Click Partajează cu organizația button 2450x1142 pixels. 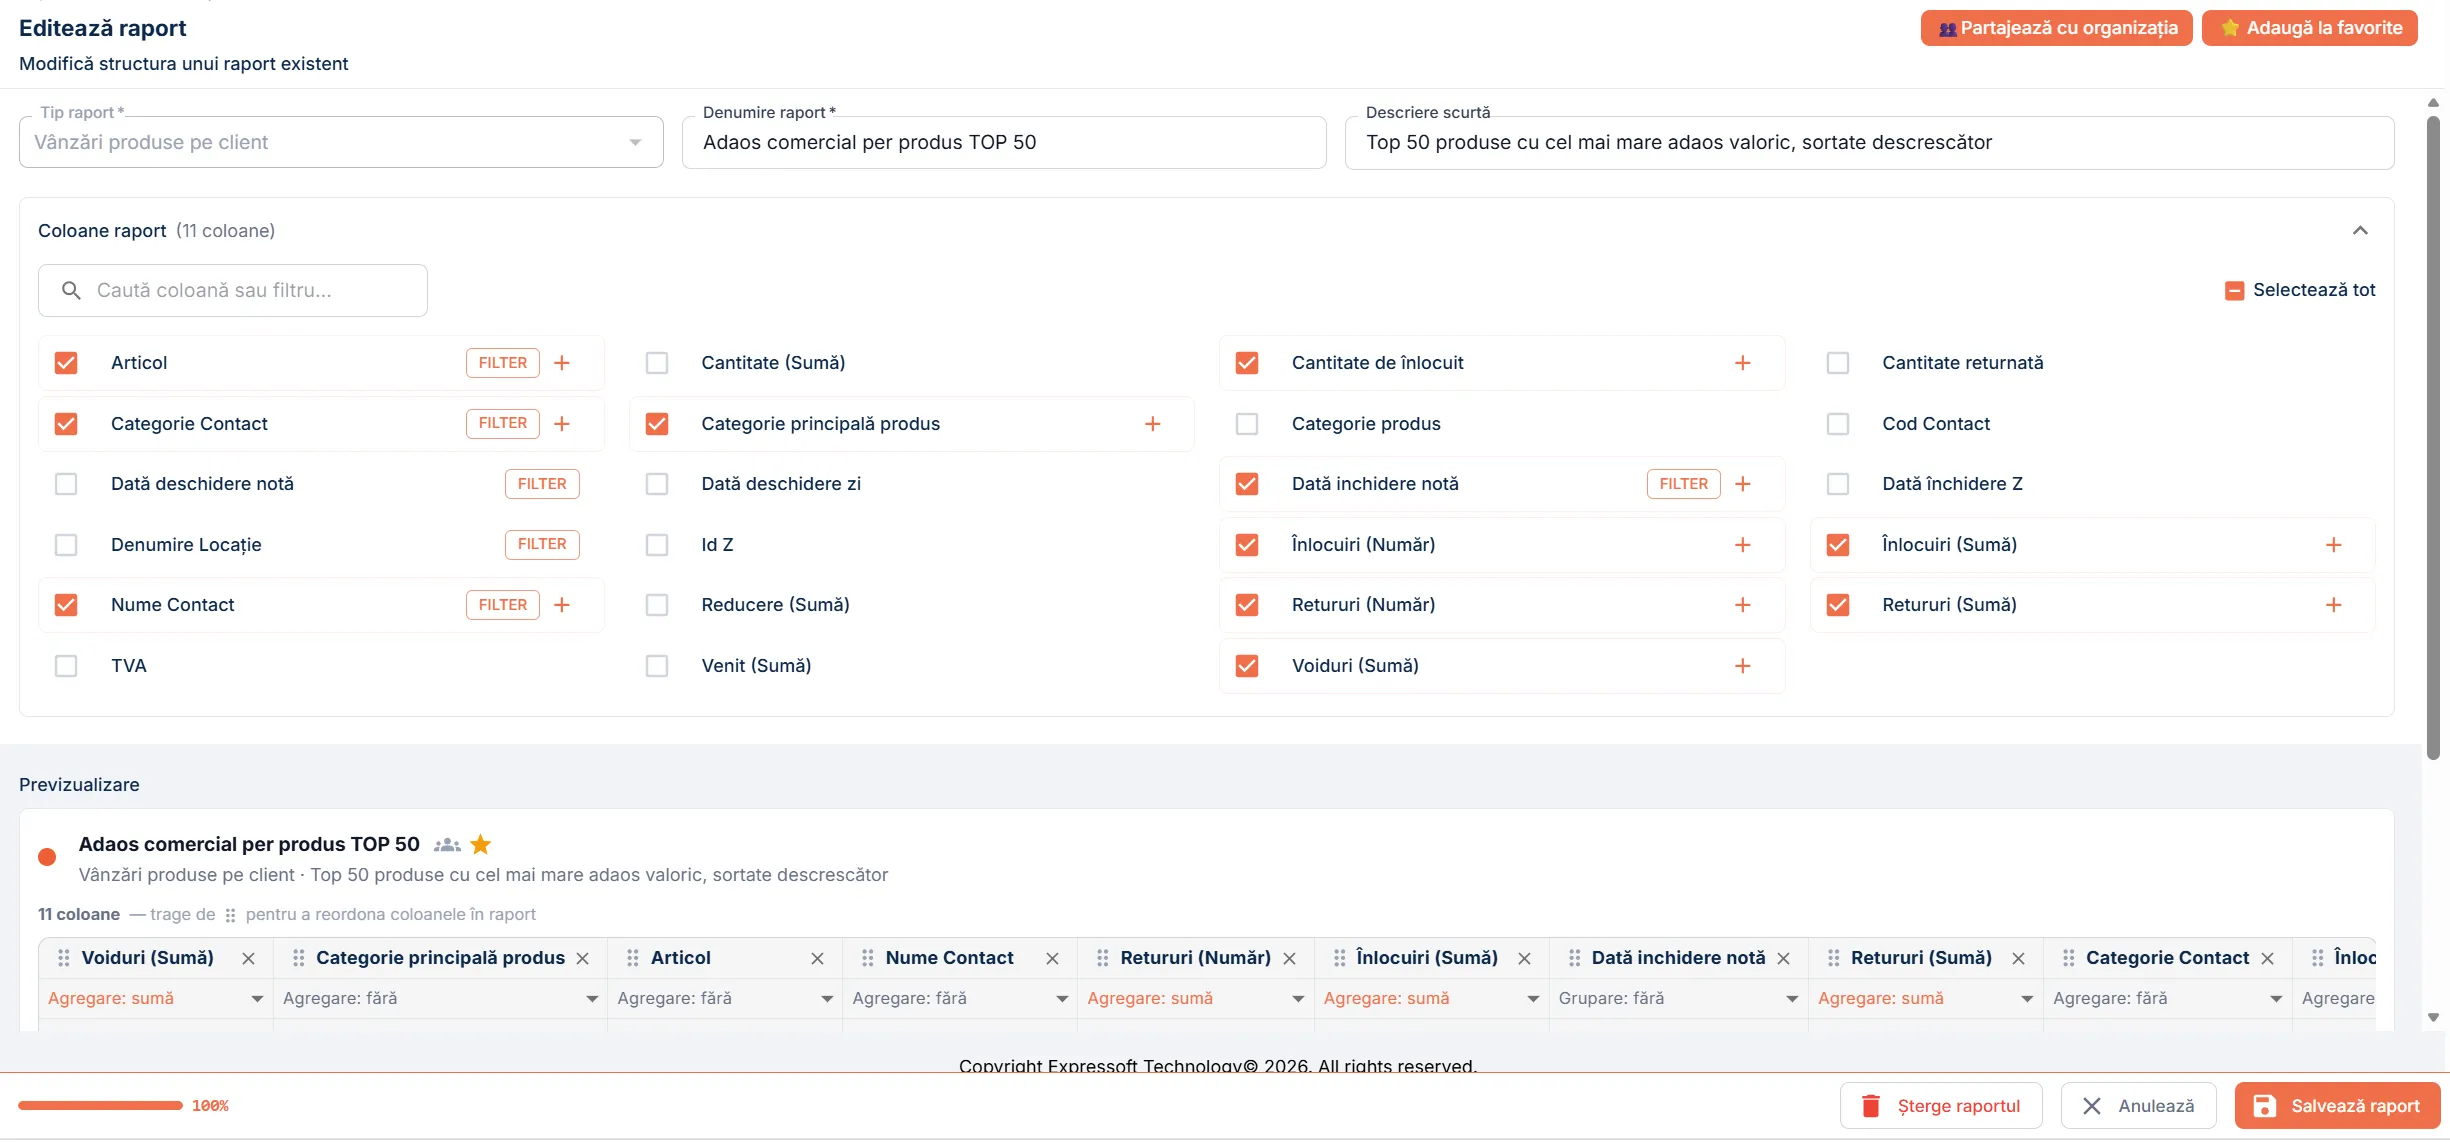[2057, 28]
